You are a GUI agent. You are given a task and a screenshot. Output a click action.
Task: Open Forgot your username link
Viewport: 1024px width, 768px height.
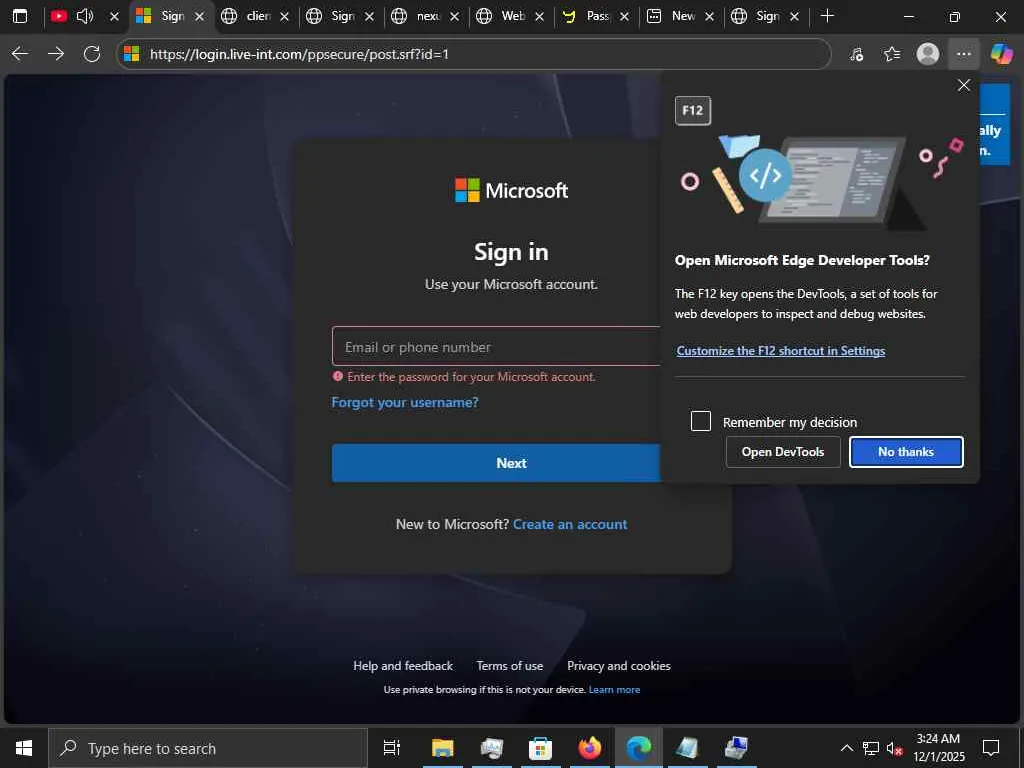pos(405,402)
